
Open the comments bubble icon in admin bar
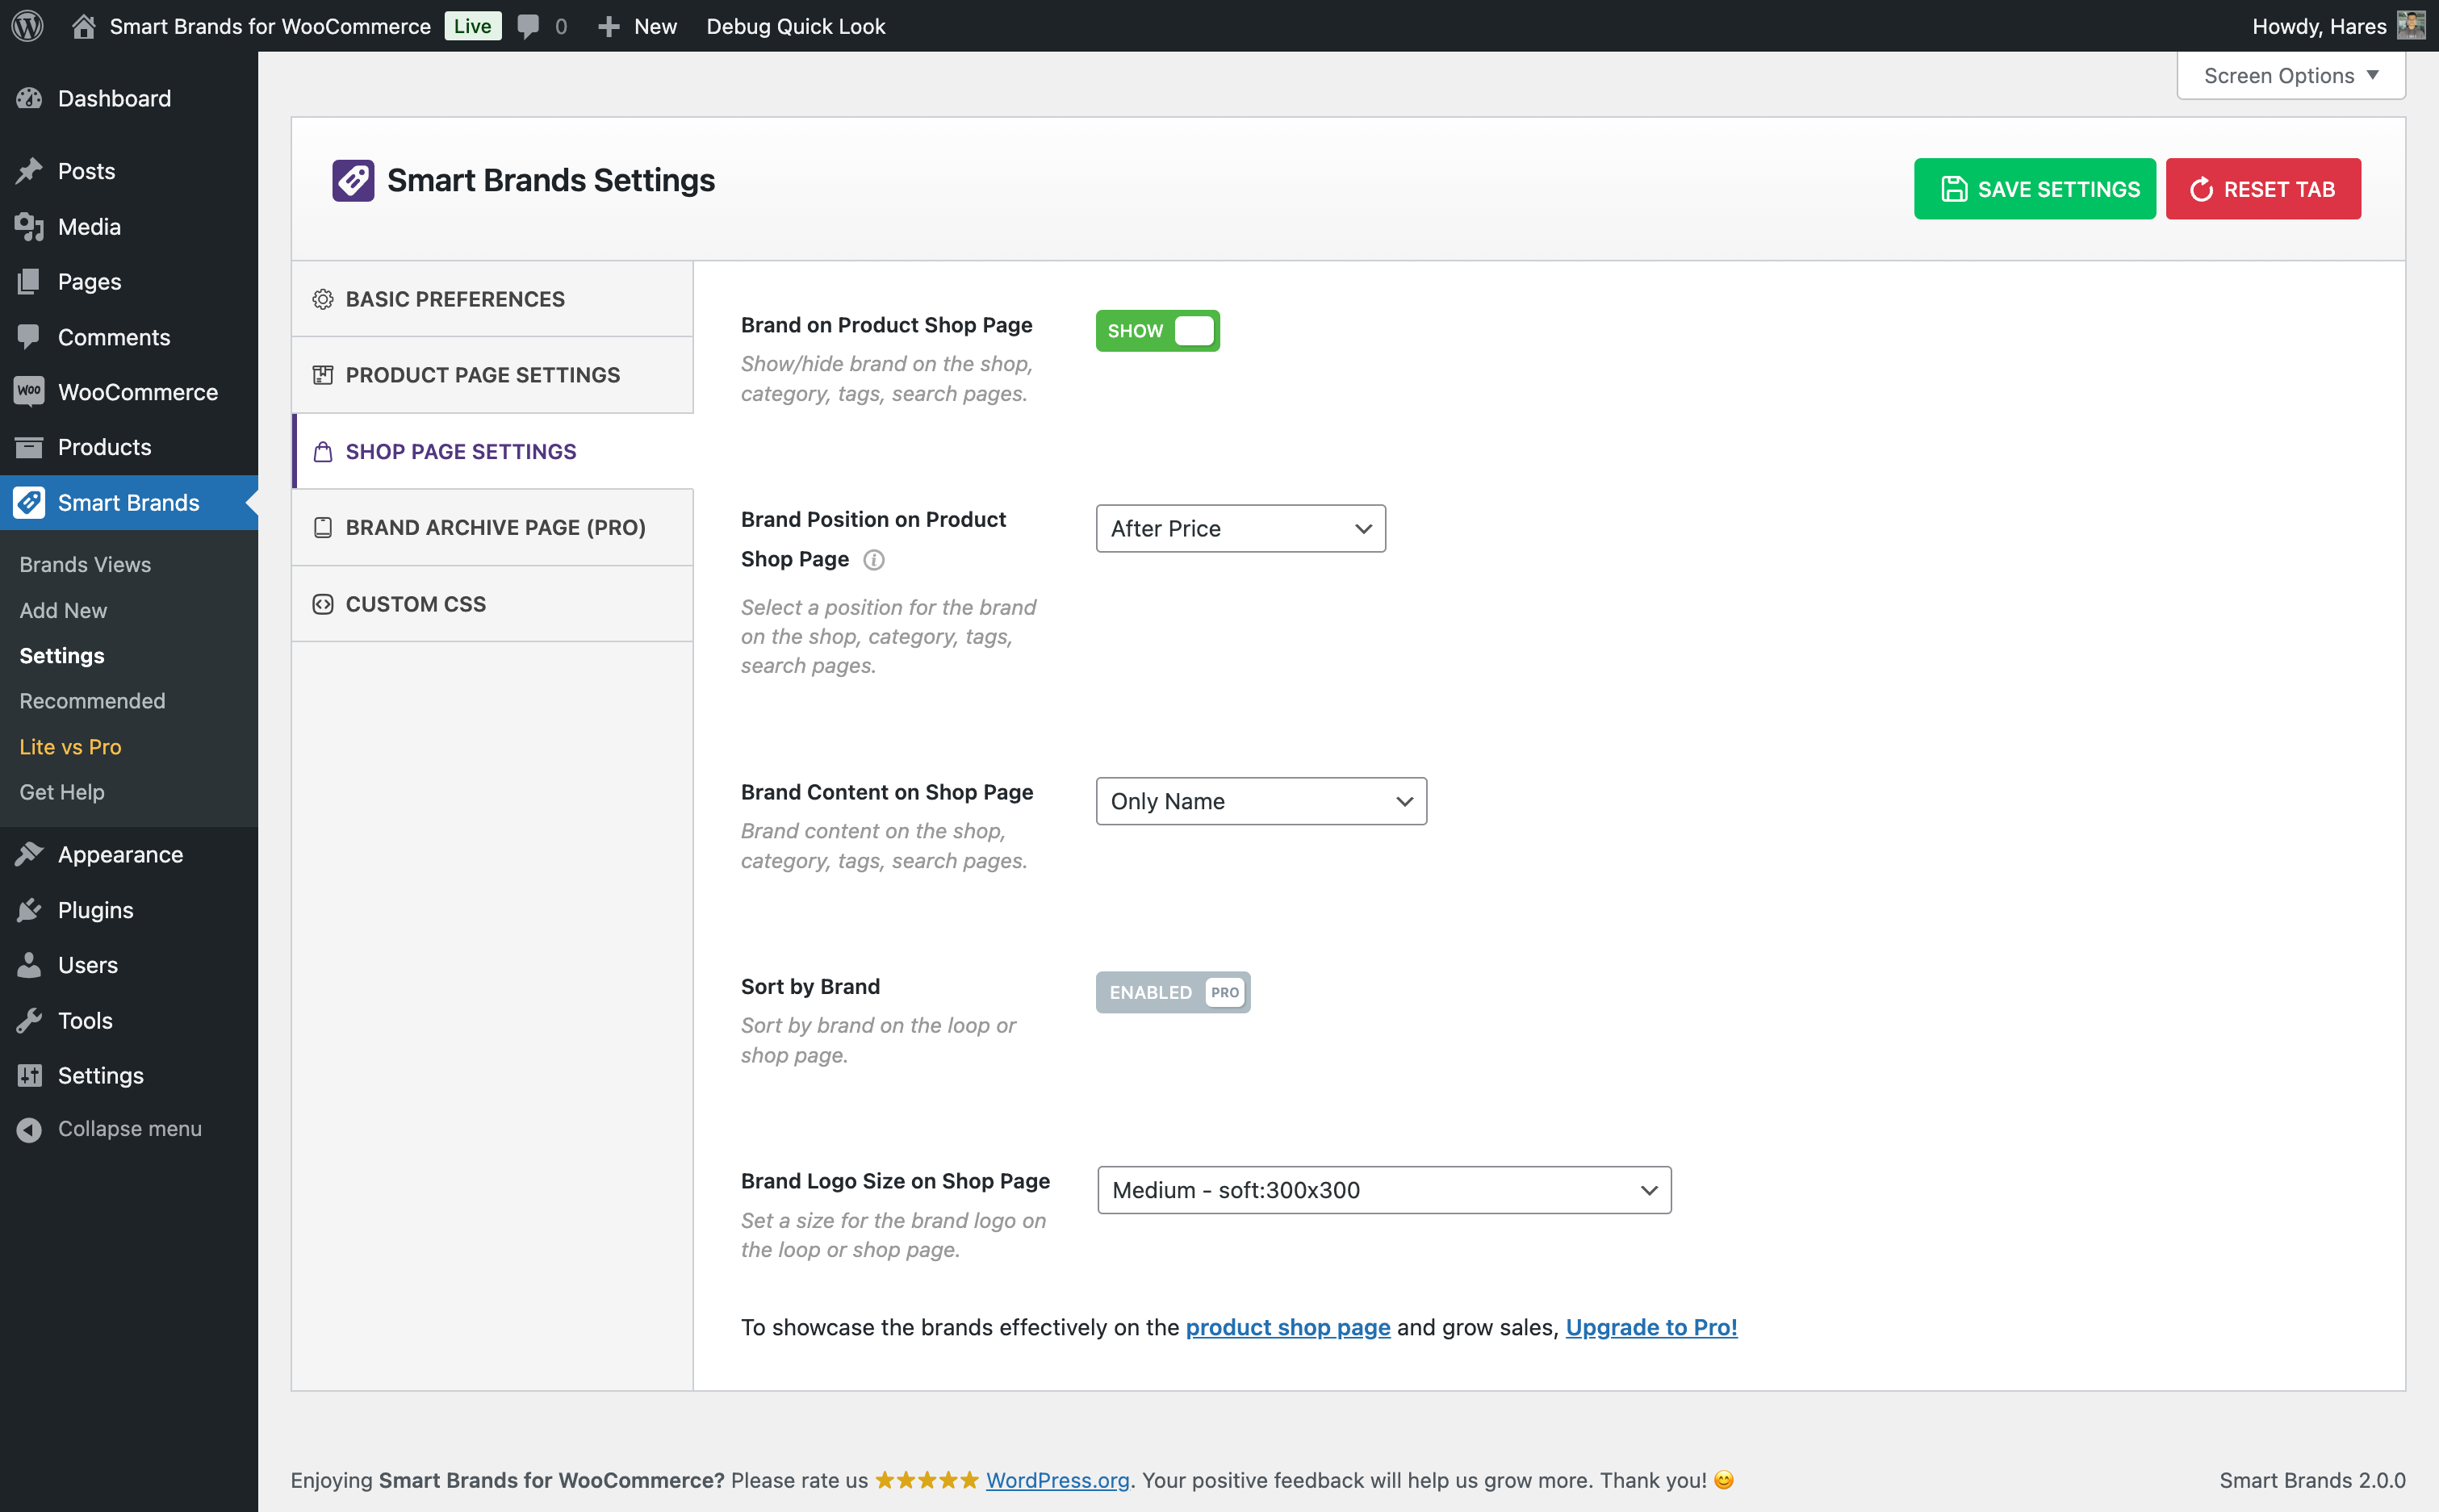528,26
